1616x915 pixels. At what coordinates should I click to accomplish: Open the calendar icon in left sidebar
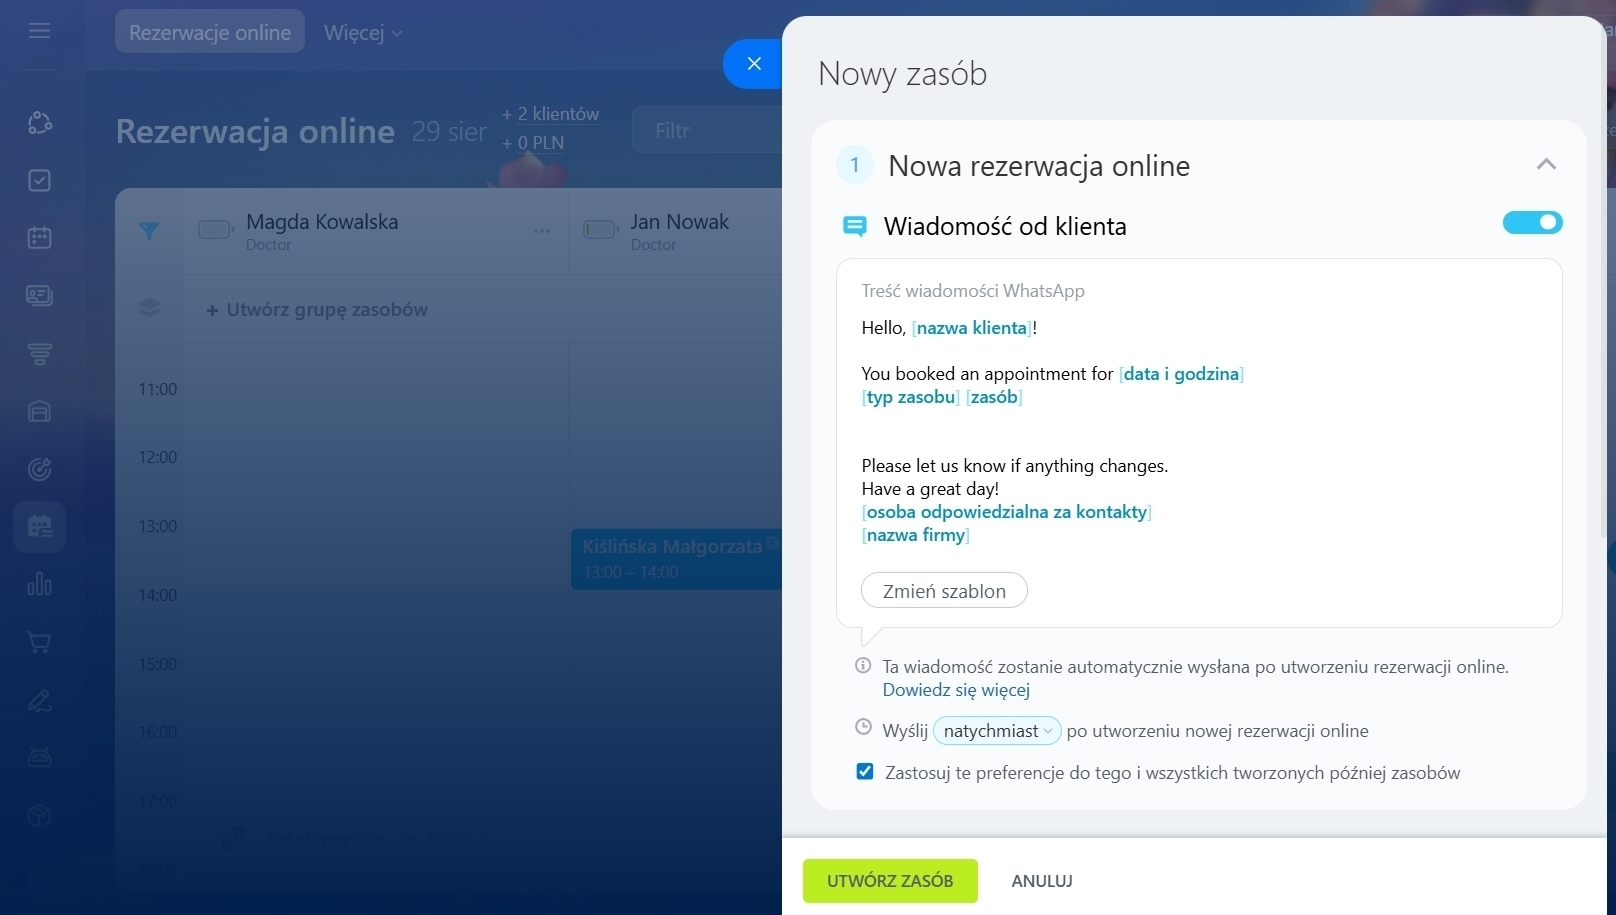[x=39, y=238]
